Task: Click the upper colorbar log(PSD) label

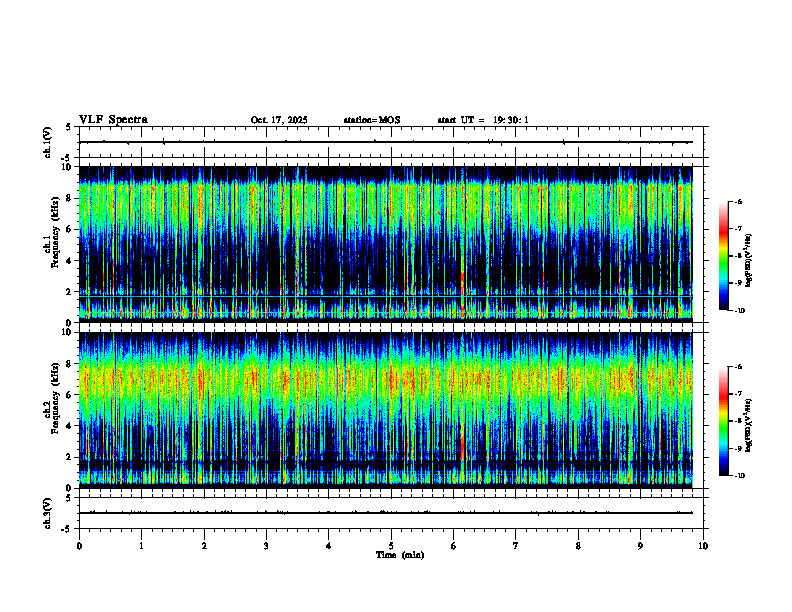Action: 749,260
